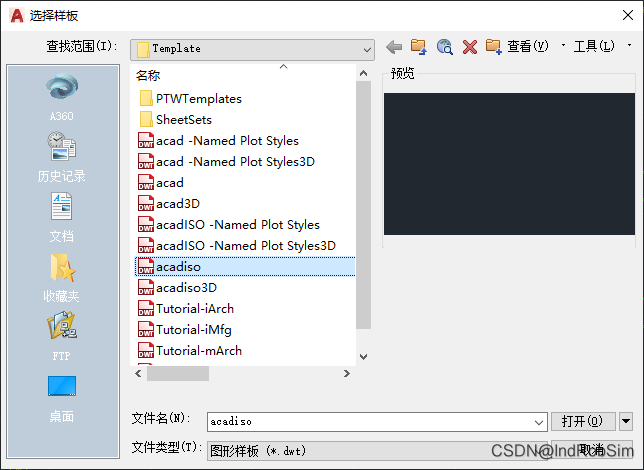Go back to previous folder

[394, 47]
